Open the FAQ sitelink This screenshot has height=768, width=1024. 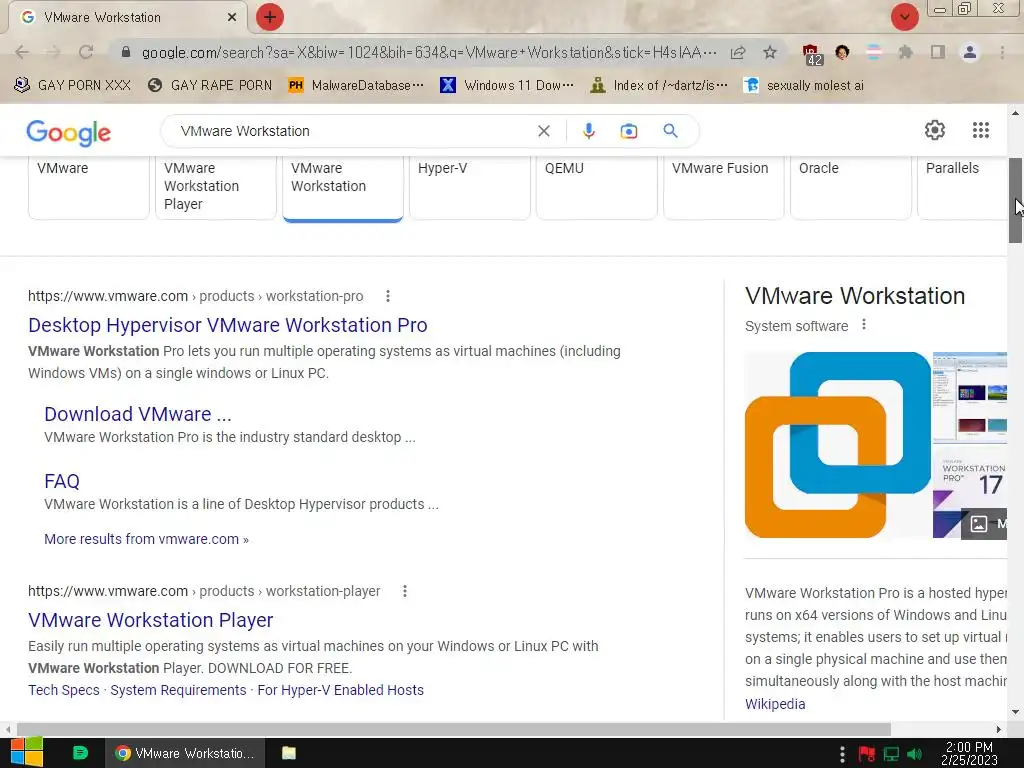pyautogui.click(x=62, y=481)
